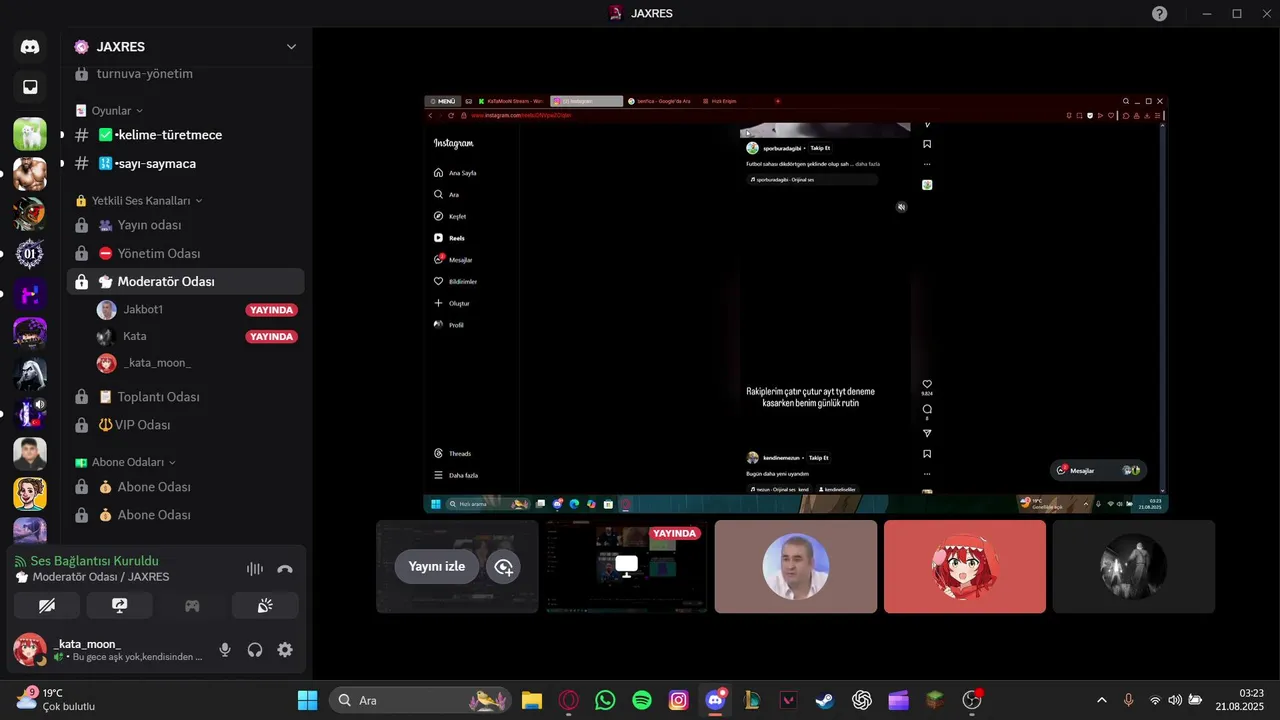Viewport: 1280px width, 720px height.
Task: Expand the JAXRES server dropdown menu
Action: click(291, 47)
